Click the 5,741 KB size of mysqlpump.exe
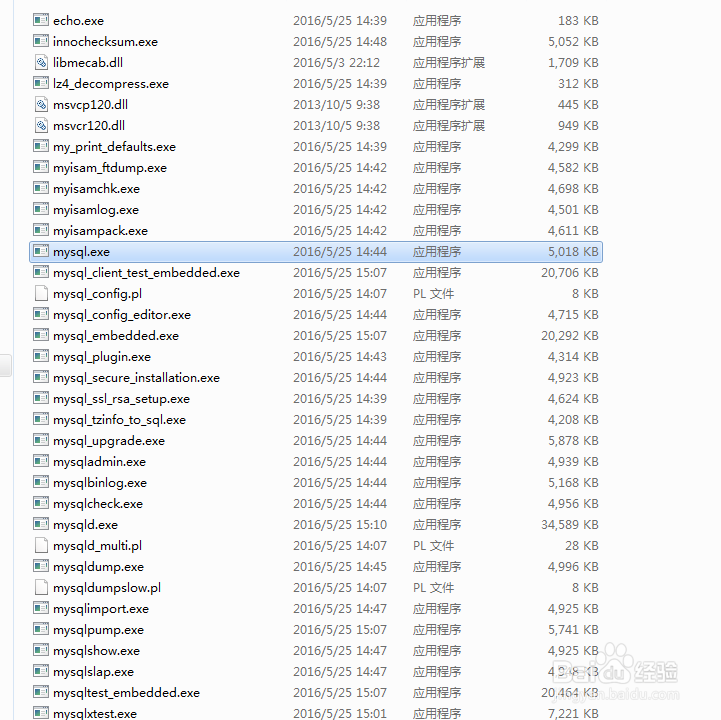Screen dimensions: 721x720 [573, 629]
